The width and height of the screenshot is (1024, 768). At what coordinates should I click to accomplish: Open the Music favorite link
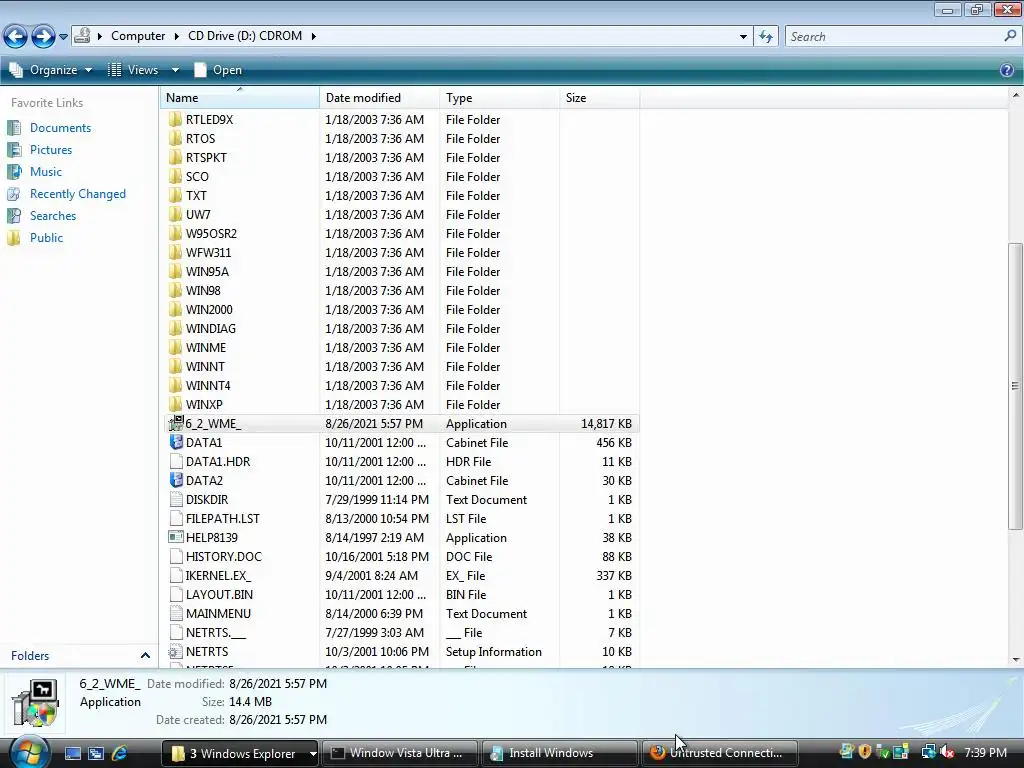click(46, 172)
